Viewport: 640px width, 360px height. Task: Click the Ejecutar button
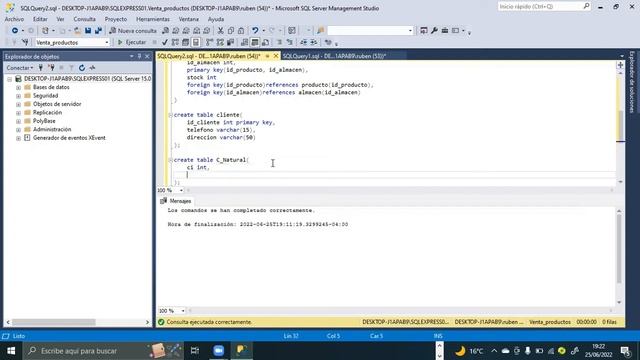point(132,42)
